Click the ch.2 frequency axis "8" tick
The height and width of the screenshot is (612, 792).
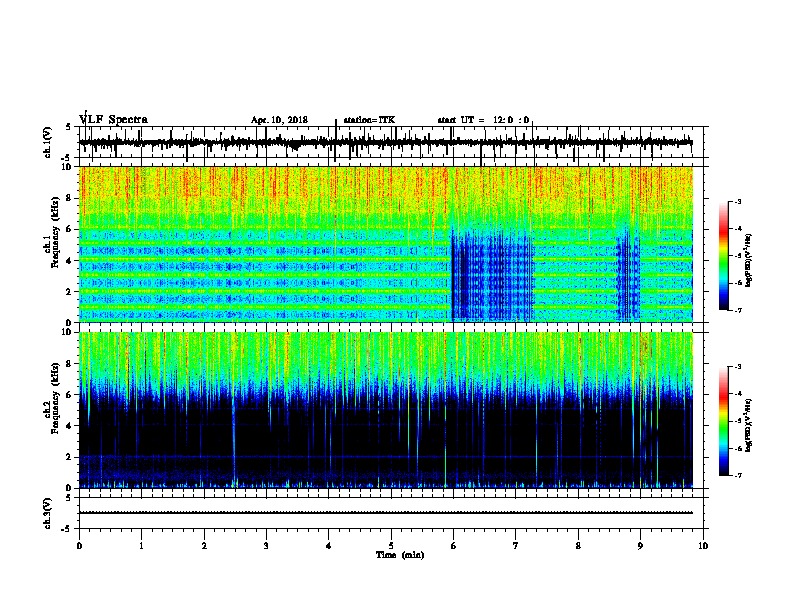tap(70, 364)
